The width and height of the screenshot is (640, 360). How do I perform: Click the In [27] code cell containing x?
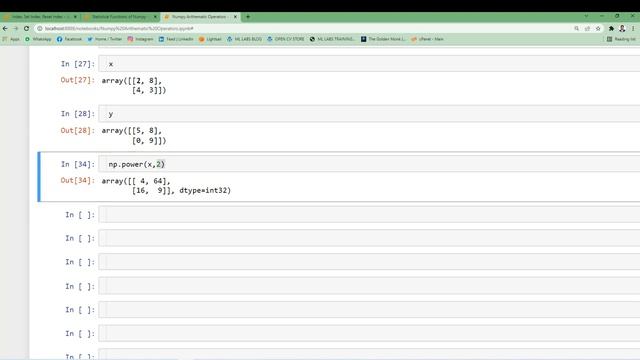click(x=369, y=64)
